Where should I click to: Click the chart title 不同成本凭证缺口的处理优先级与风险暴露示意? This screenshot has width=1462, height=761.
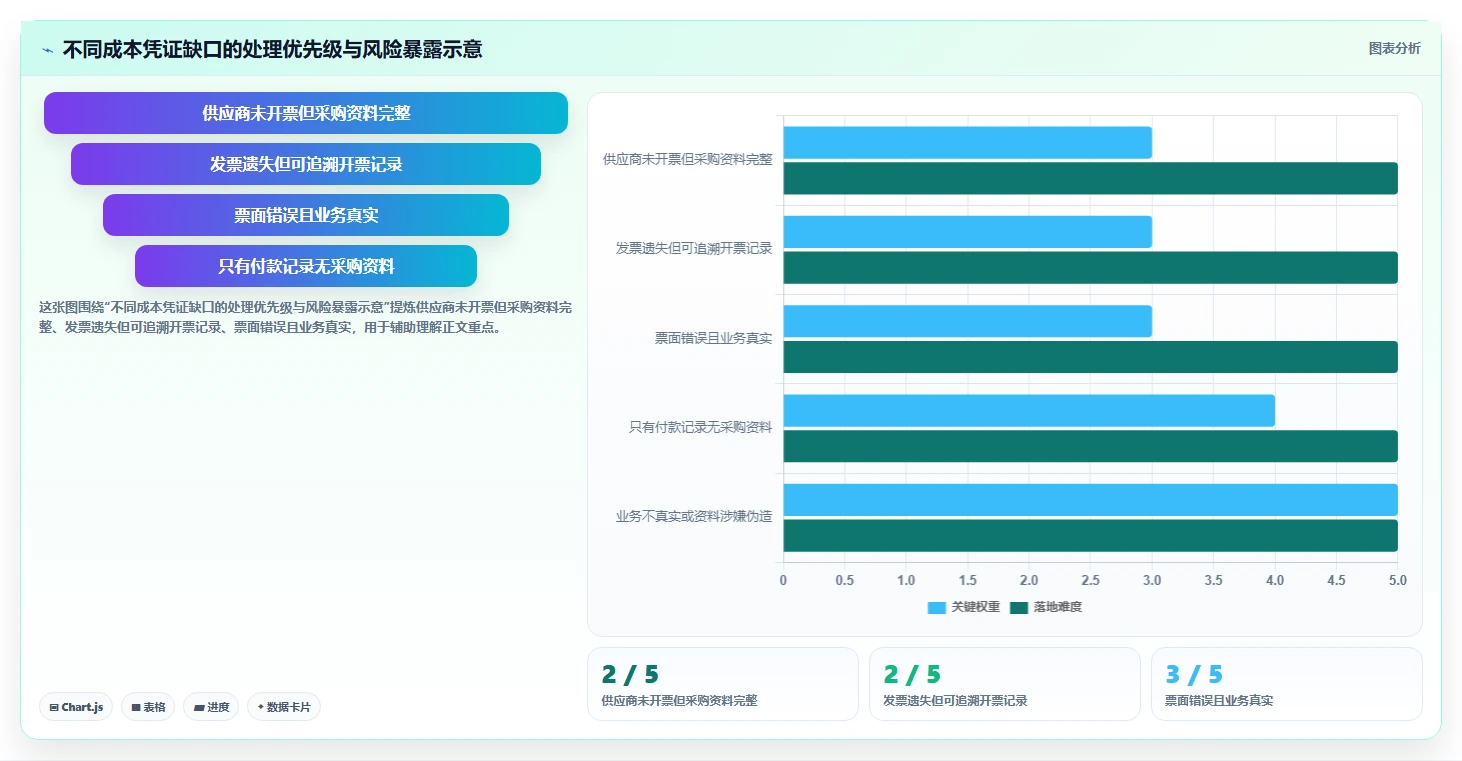click(x=272, y=49)
